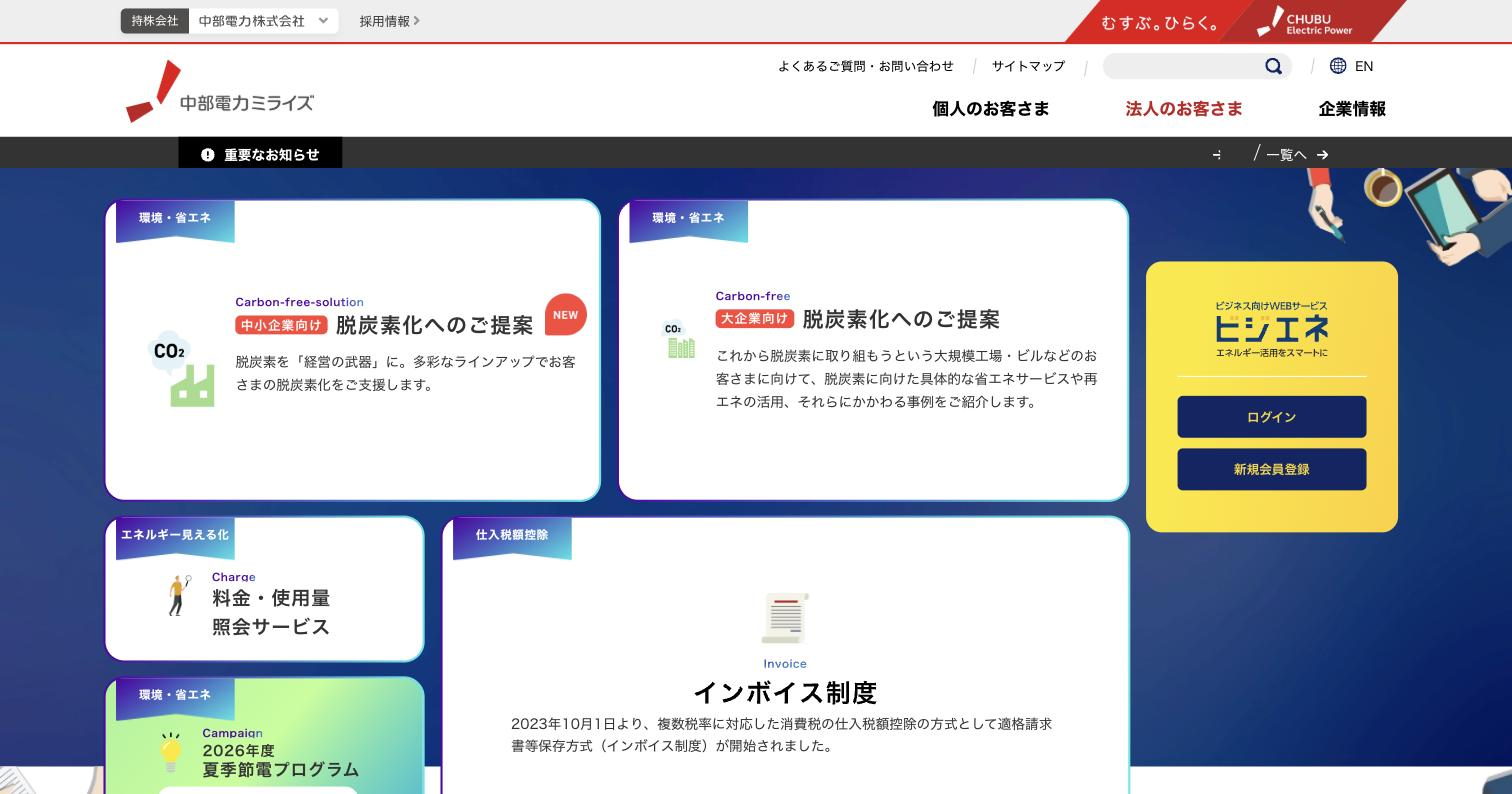1512x794 pixels.
Task: Open よくあるご質問・お問い合わせ page
Action: tap(866, 66)
